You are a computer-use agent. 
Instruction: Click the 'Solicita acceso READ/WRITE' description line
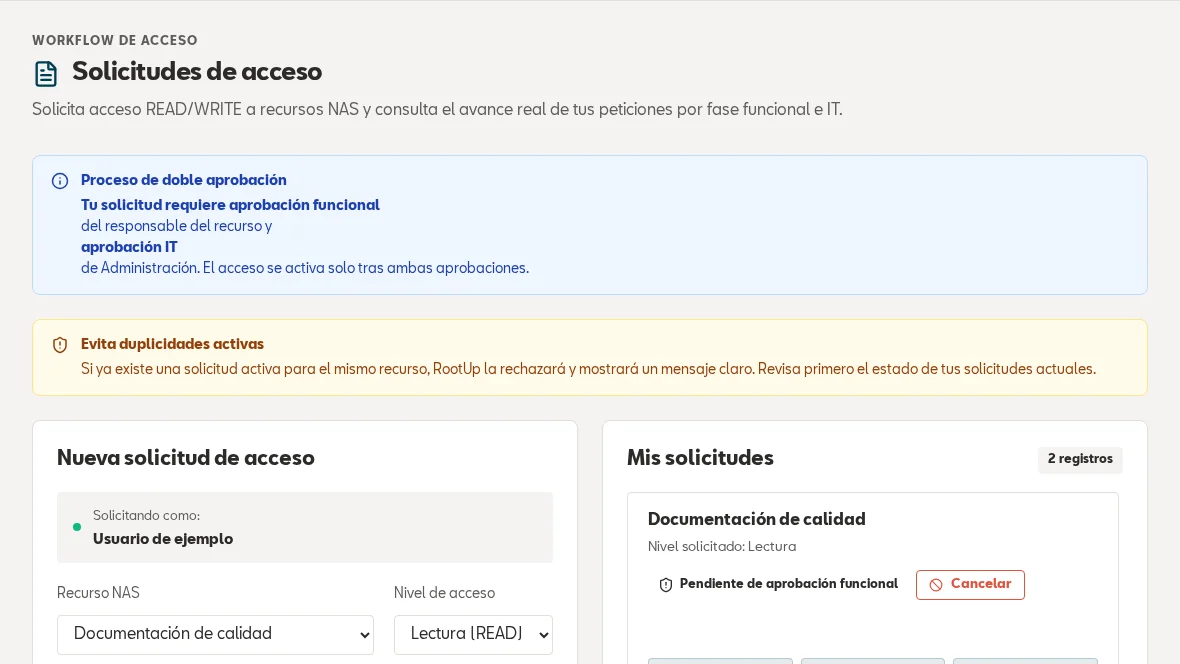tap(437, 110)
